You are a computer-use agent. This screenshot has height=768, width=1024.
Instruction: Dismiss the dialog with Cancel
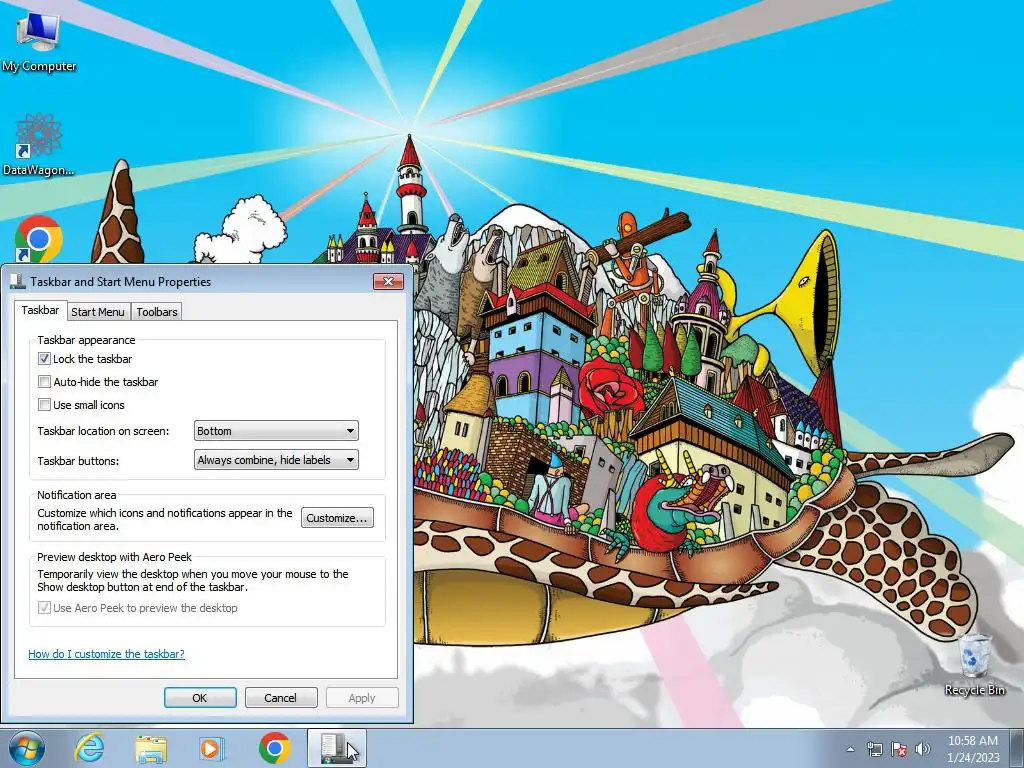coord(281,697)
